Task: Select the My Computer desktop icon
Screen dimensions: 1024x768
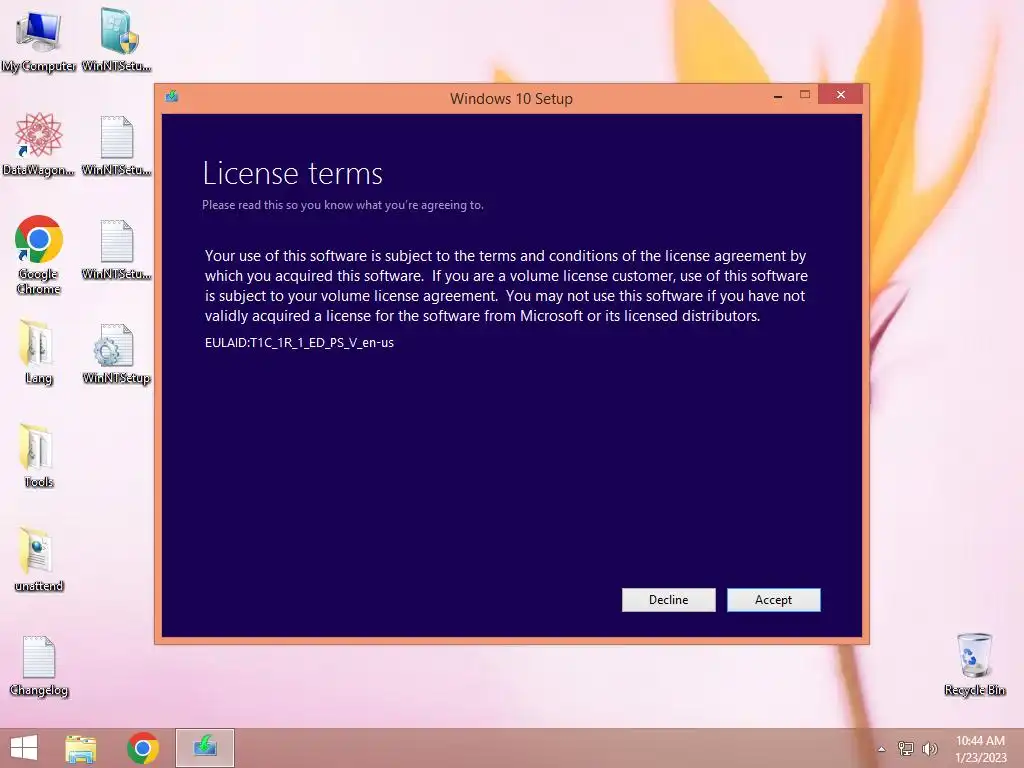Action: (39, 41)
